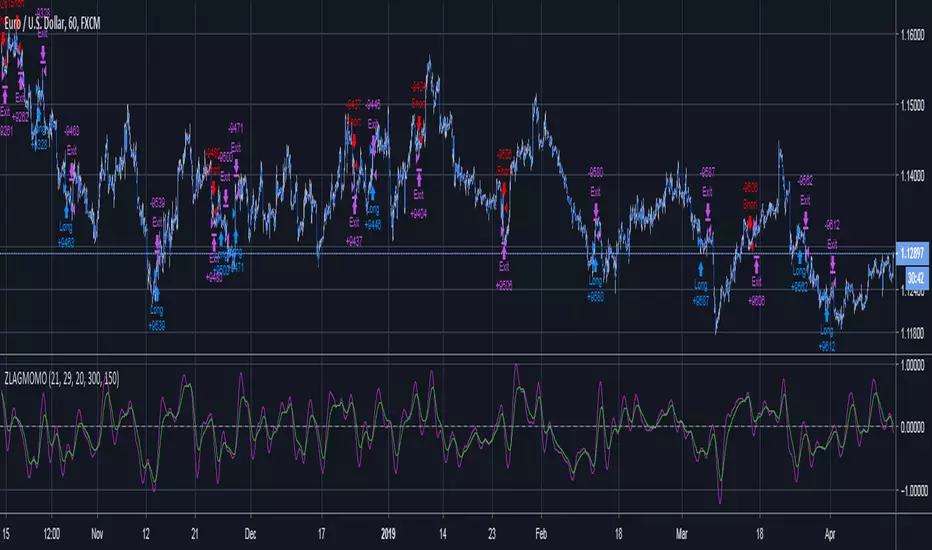Select the blue Long arrow marked +9539
This screenshot has height=550, width=932.
click(156, 295)
